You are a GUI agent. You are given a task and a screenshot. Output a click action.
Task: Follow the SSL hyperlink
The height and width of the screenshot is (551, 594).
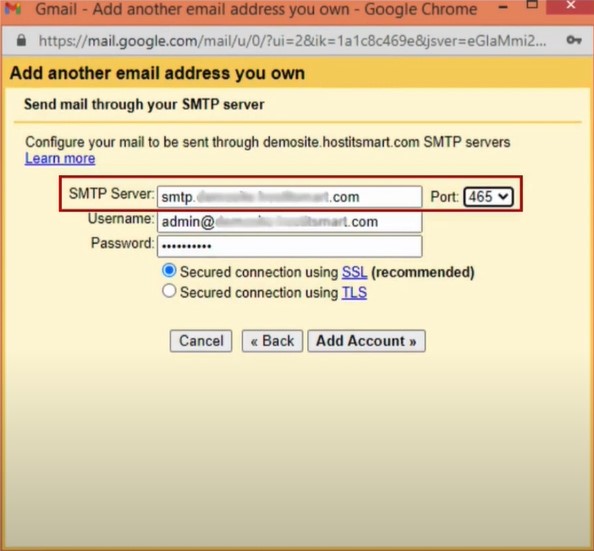pos(354,272)
